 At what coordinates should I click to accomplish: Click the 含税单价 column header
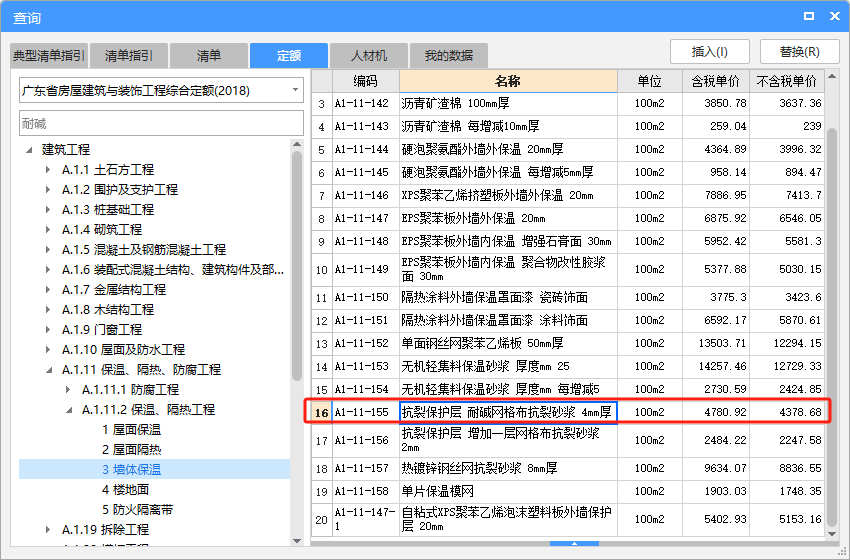716,81
